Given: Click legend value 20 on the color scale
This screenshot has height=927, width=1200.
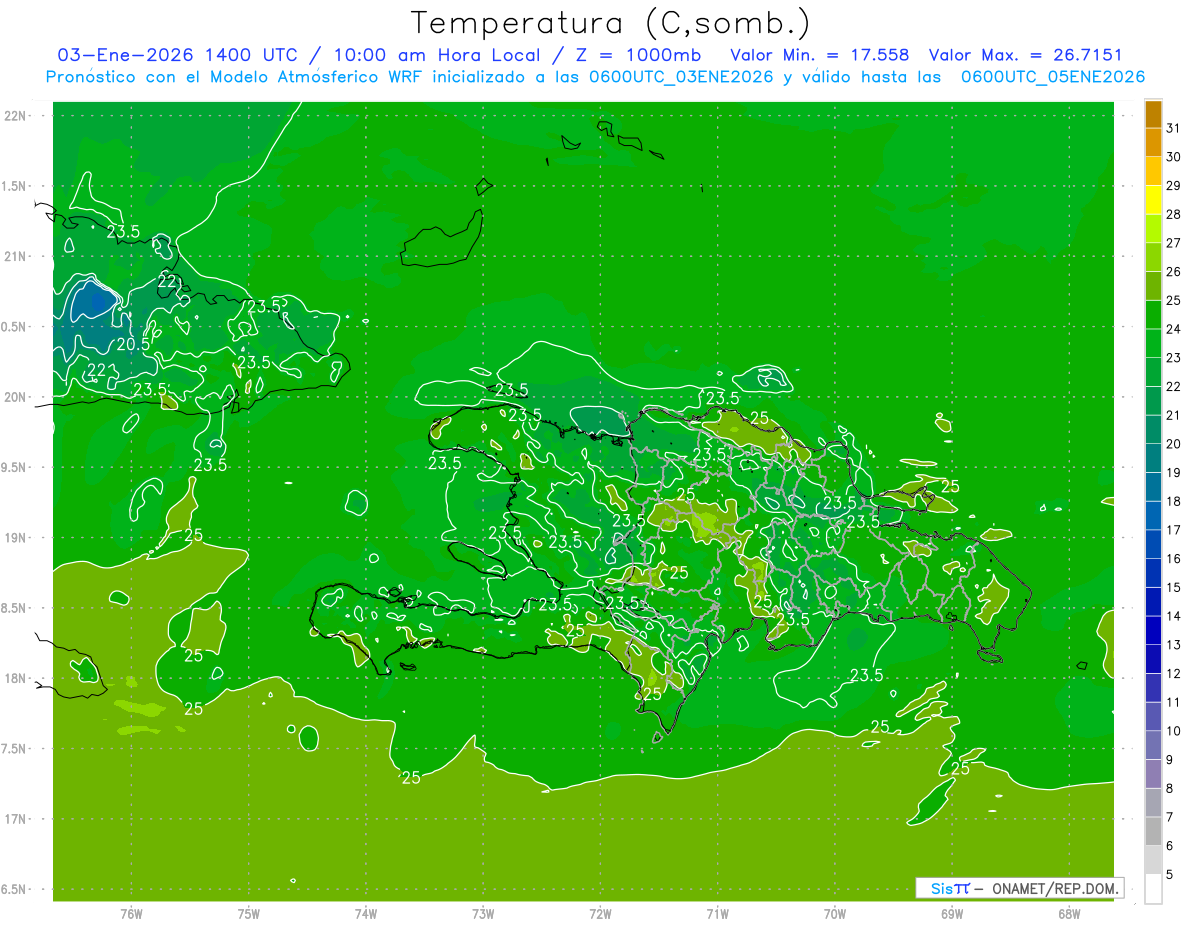Looking at the screenshot, I should tap(1174, 444).
